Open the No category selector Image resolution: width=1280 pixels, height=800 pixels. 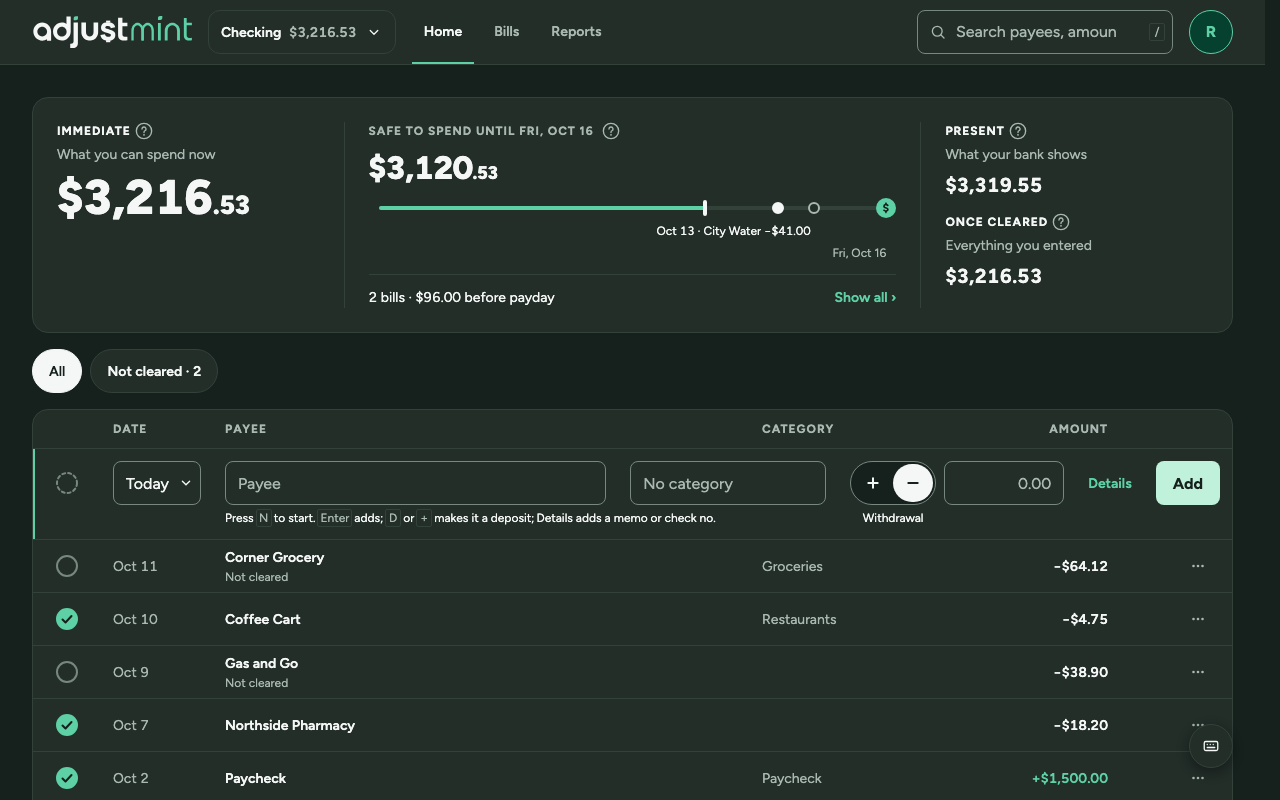(728, 483)
